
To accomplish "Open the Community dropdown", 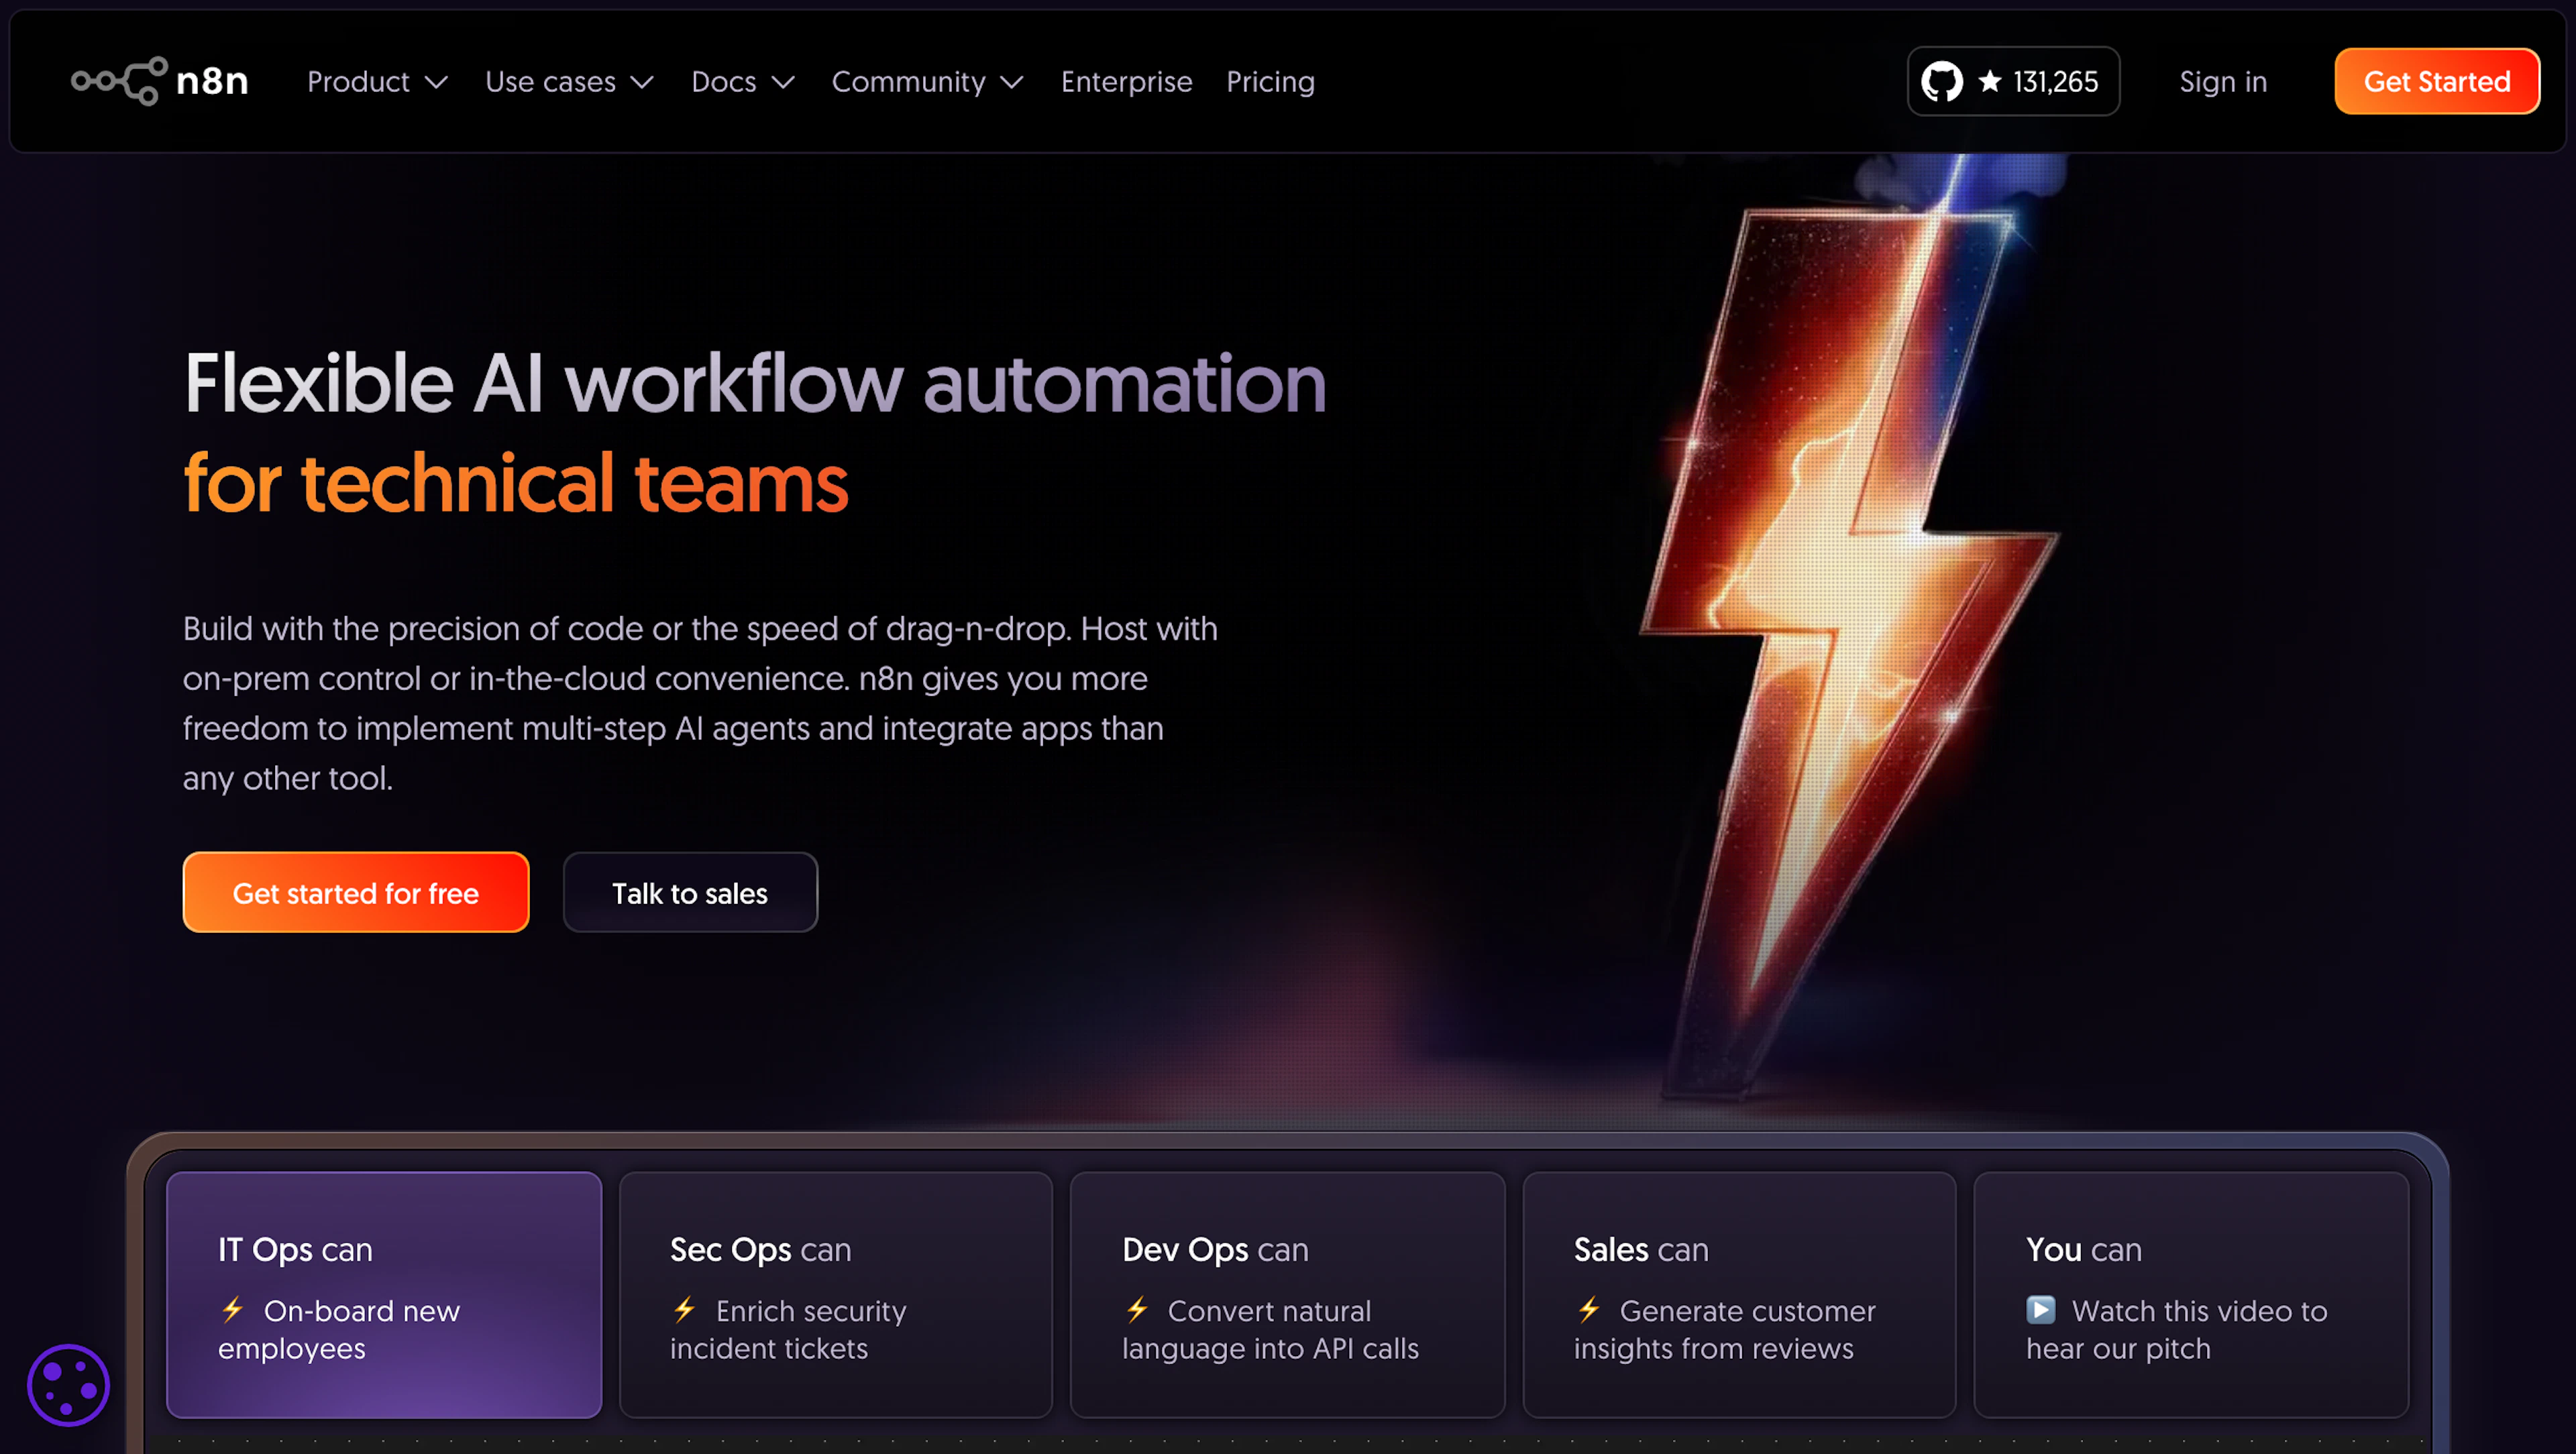I will 926,82.
